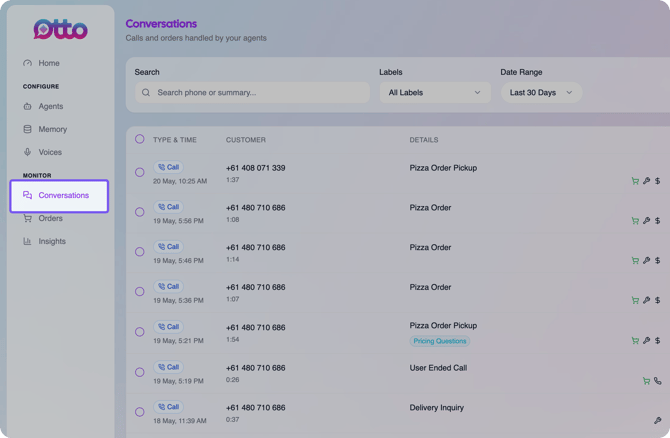Click the Call badge on the 19 May 5:56 PM row
The height and width of the screenshot is (438, 670).
(168, 207)
